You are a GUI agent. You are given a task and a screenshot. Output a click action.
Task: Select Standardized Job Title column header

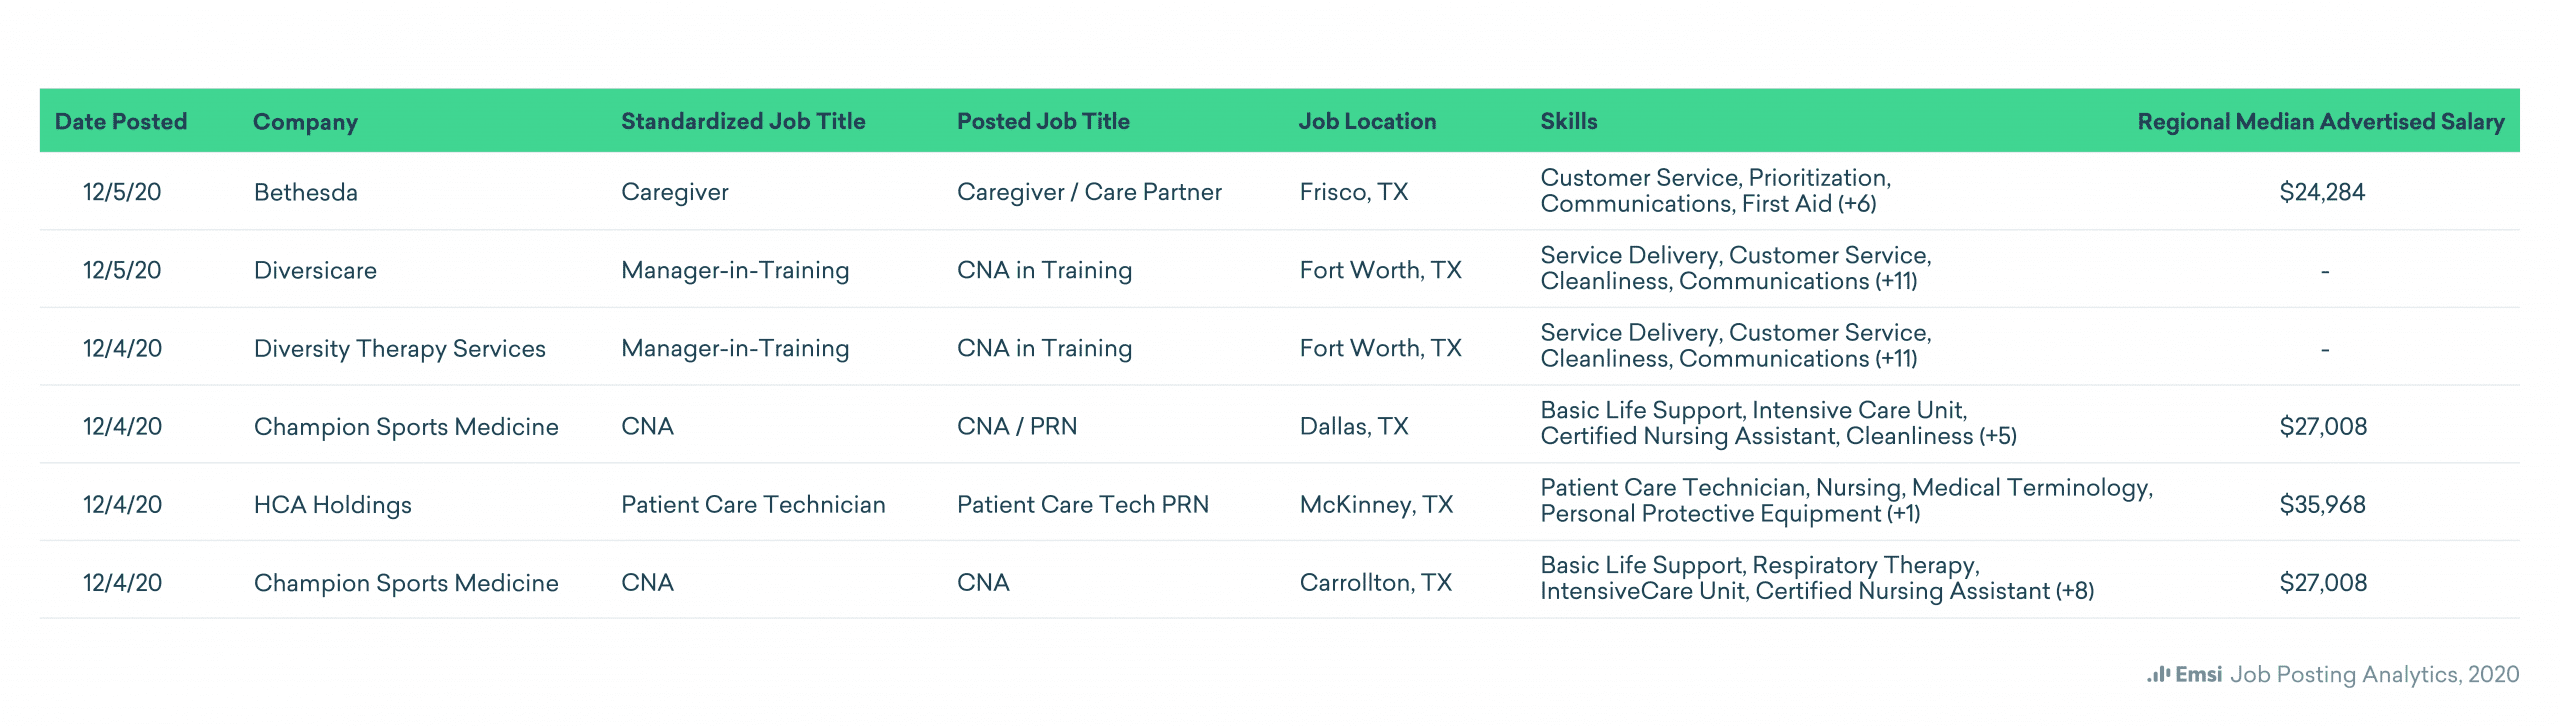(743, 122)
